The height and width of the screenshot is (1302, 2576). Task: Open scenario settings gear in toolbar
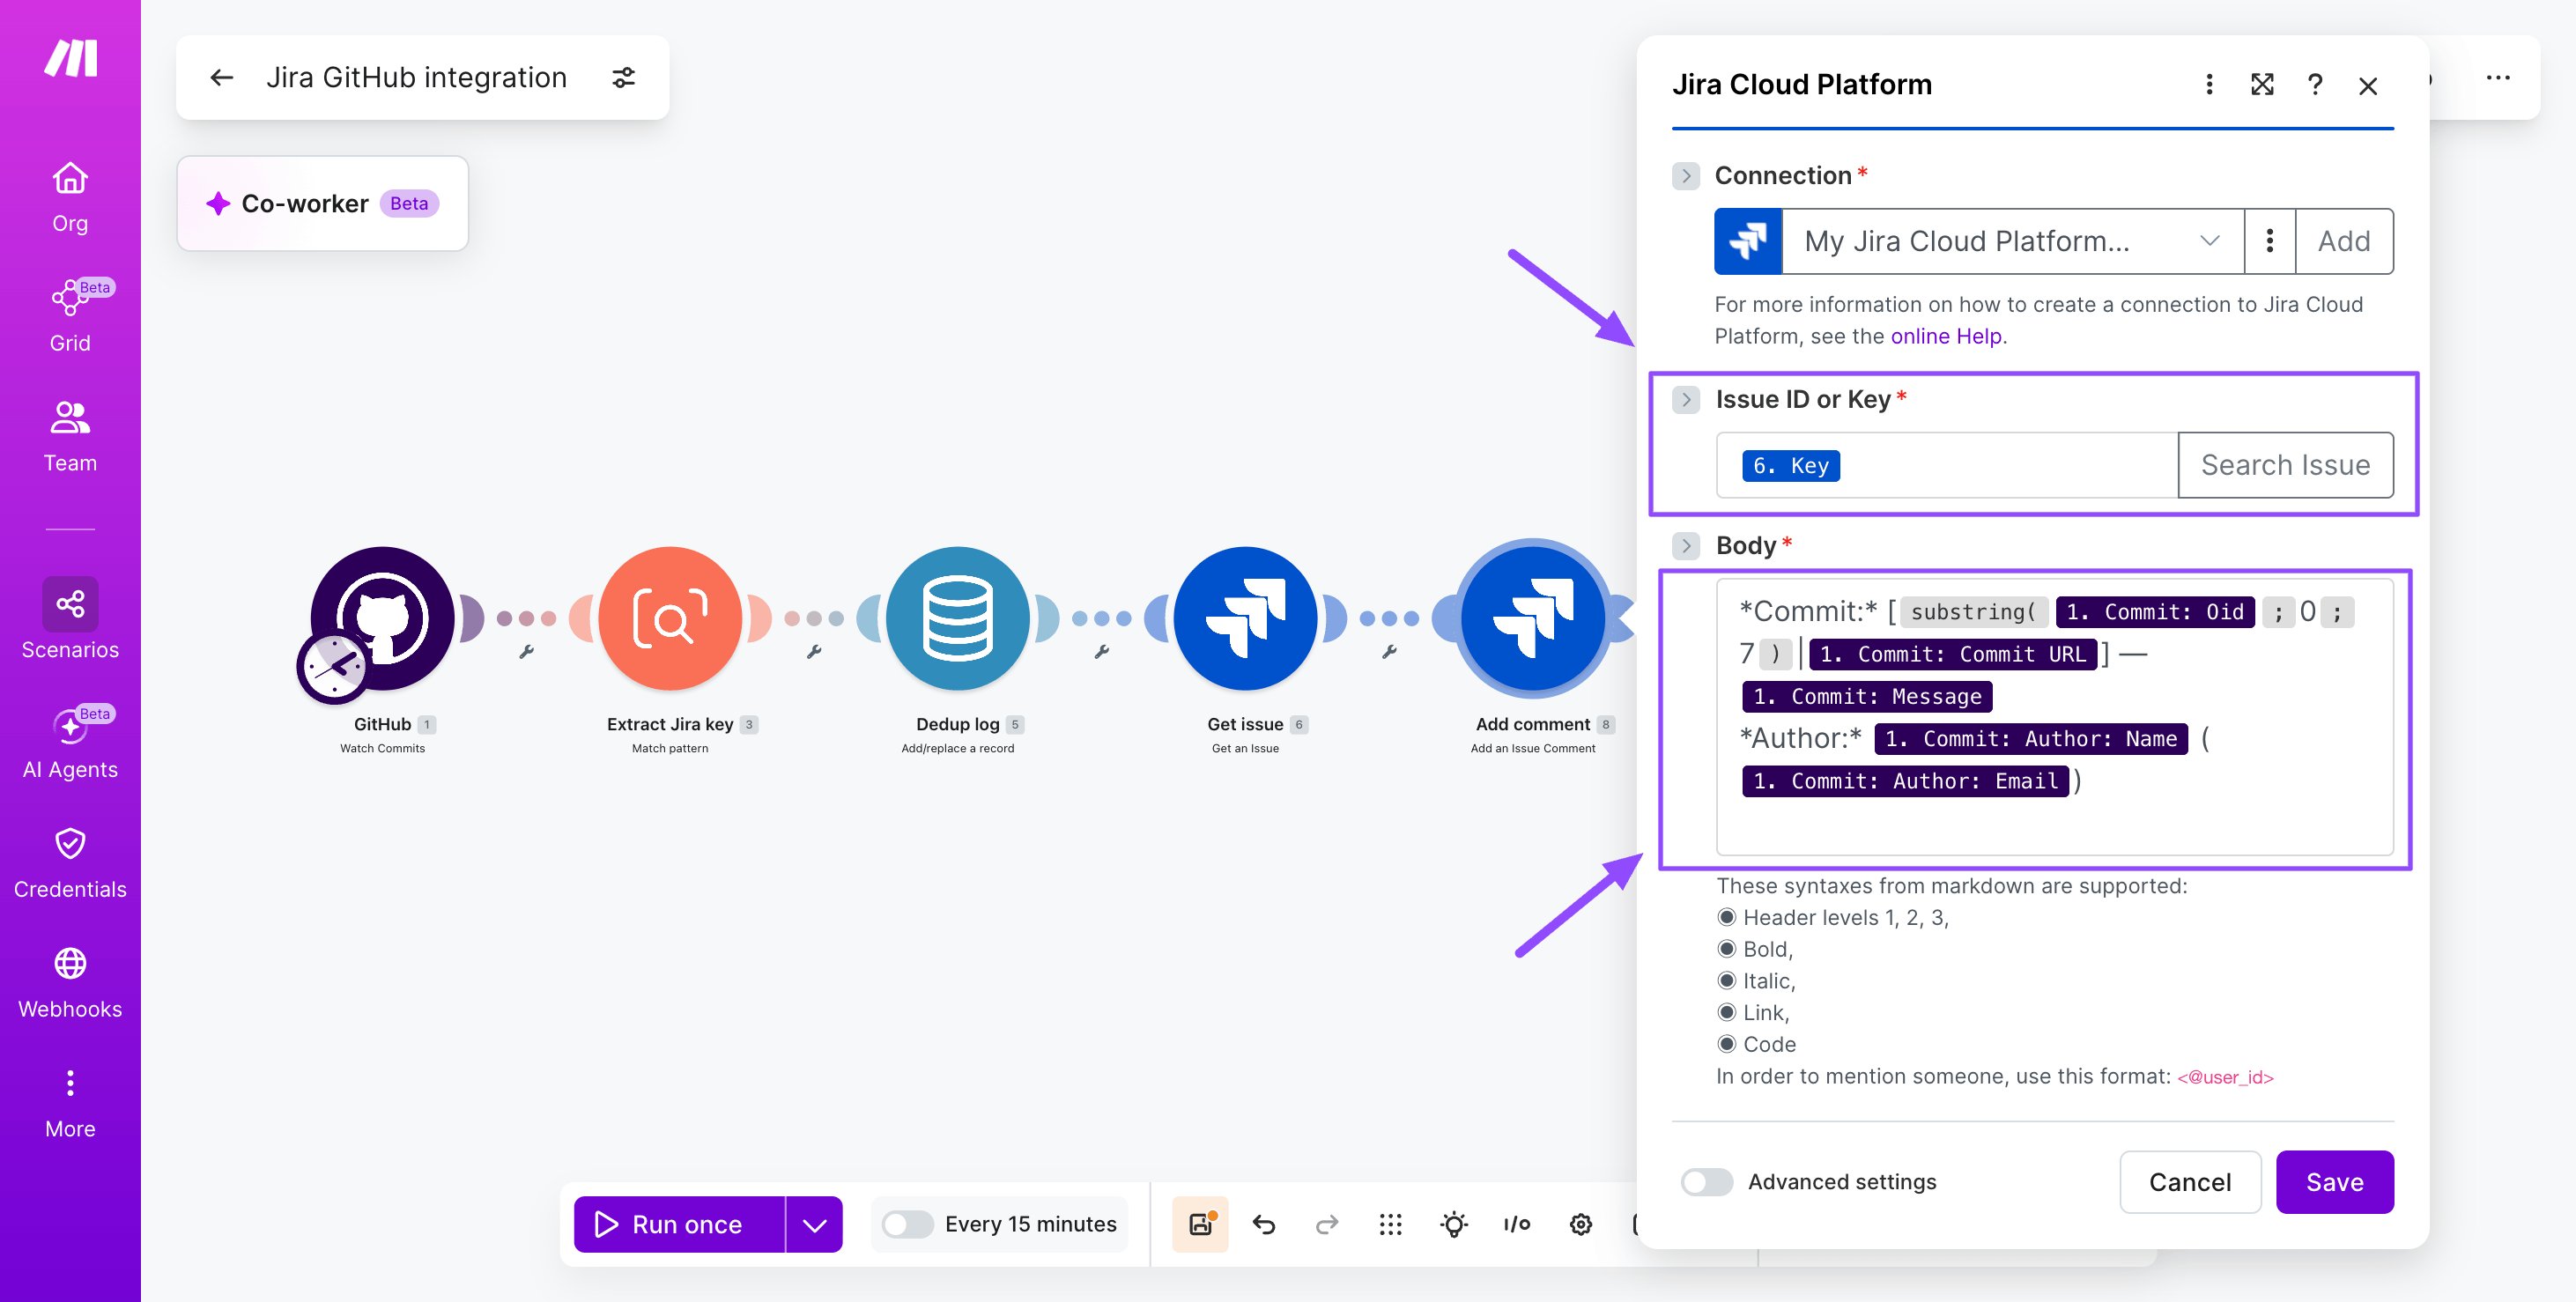coord(1581,1224)
